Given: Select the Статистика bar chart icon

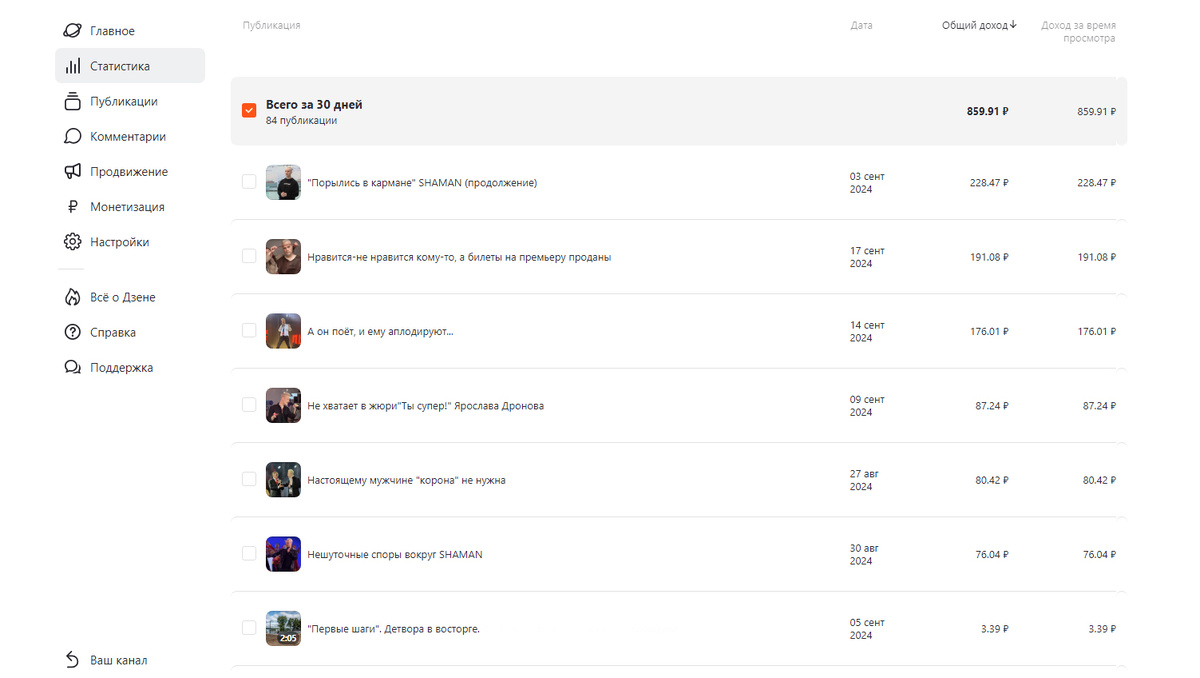Looking at the screenshot, I should (72, 66).
